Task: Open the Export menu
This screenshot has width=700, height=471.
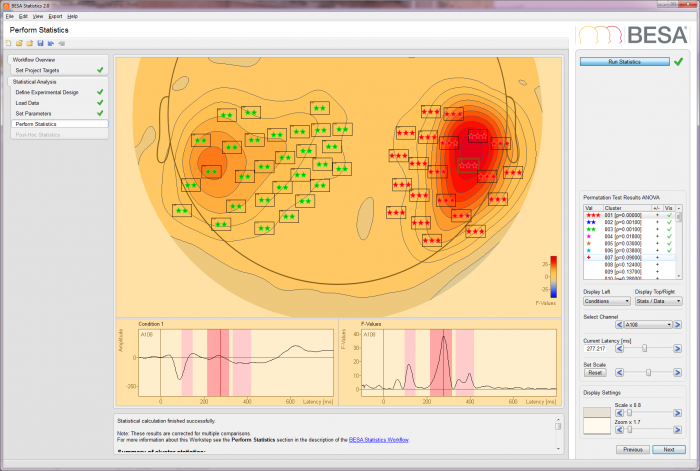Action: [x=55, y=16]
